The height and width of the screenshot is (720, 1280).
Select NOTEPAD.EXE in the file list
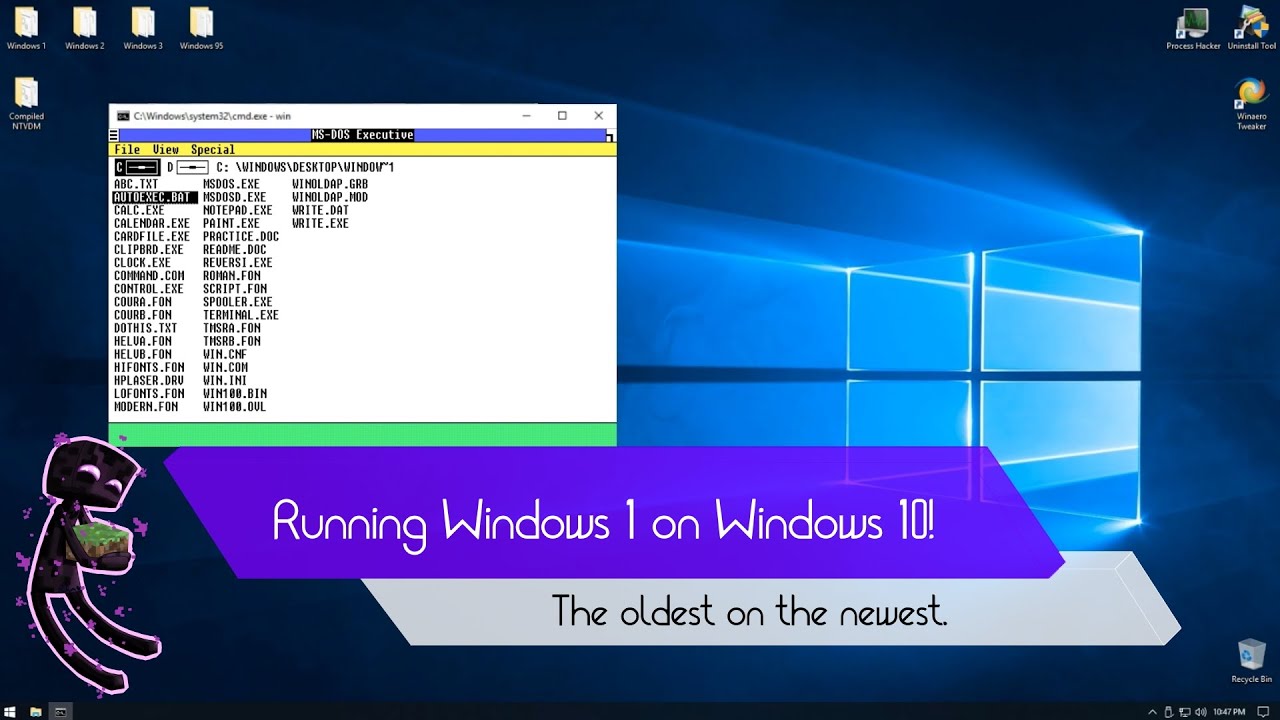click(x=238, y=210)
